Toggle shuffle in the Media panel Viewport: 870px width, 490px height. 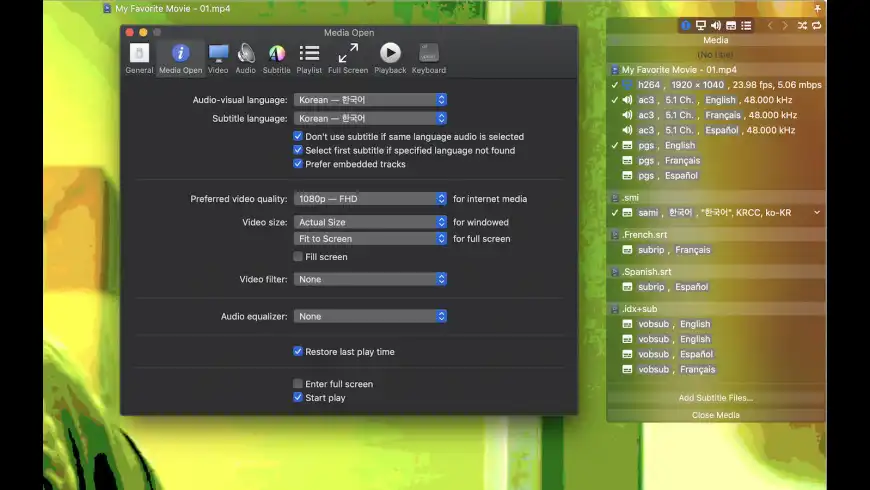click(802, 26)
